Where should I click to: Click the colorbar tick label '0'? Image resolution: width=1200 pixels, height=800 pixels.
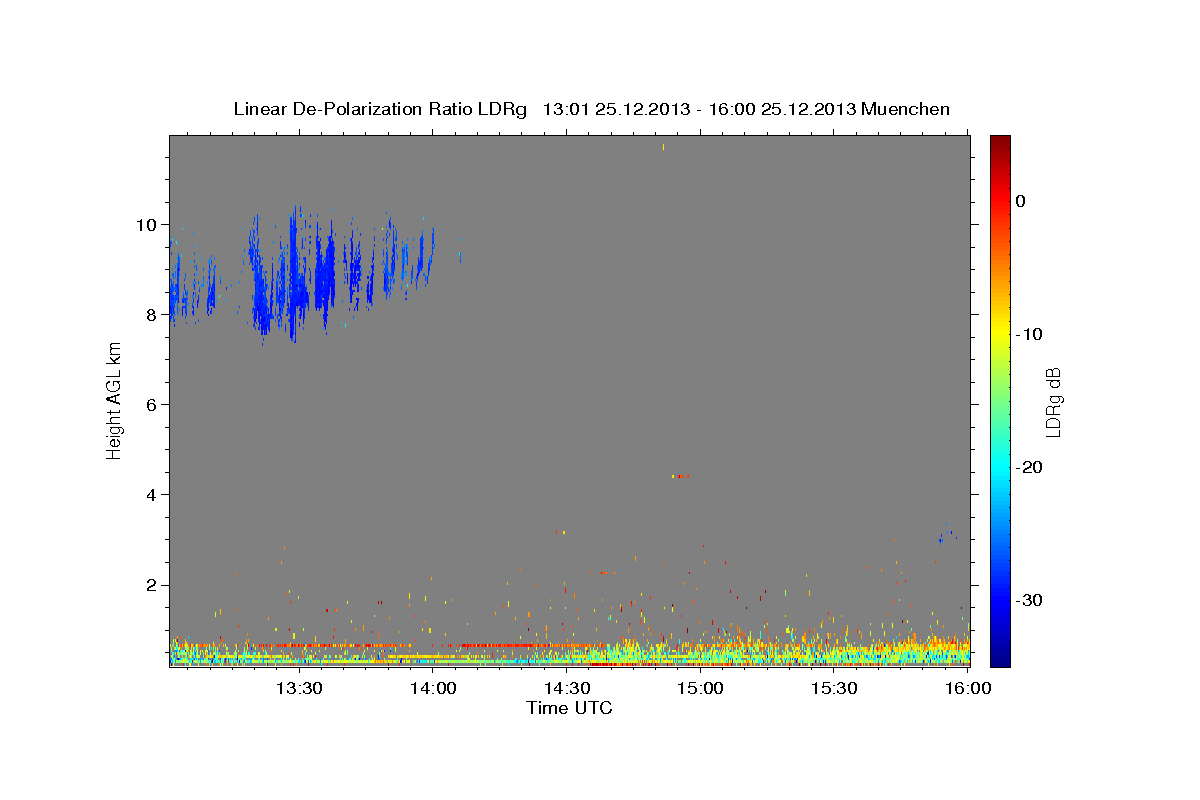point(1021,201)
